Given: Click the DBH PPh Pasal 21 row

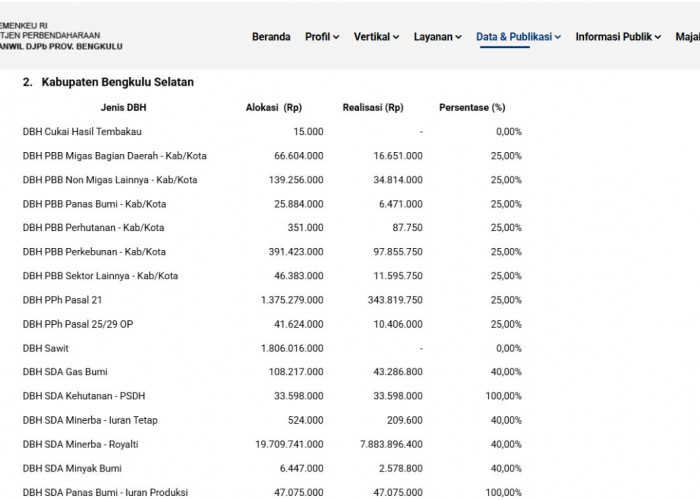Looking at the screenshot, I should pos(272,300).
